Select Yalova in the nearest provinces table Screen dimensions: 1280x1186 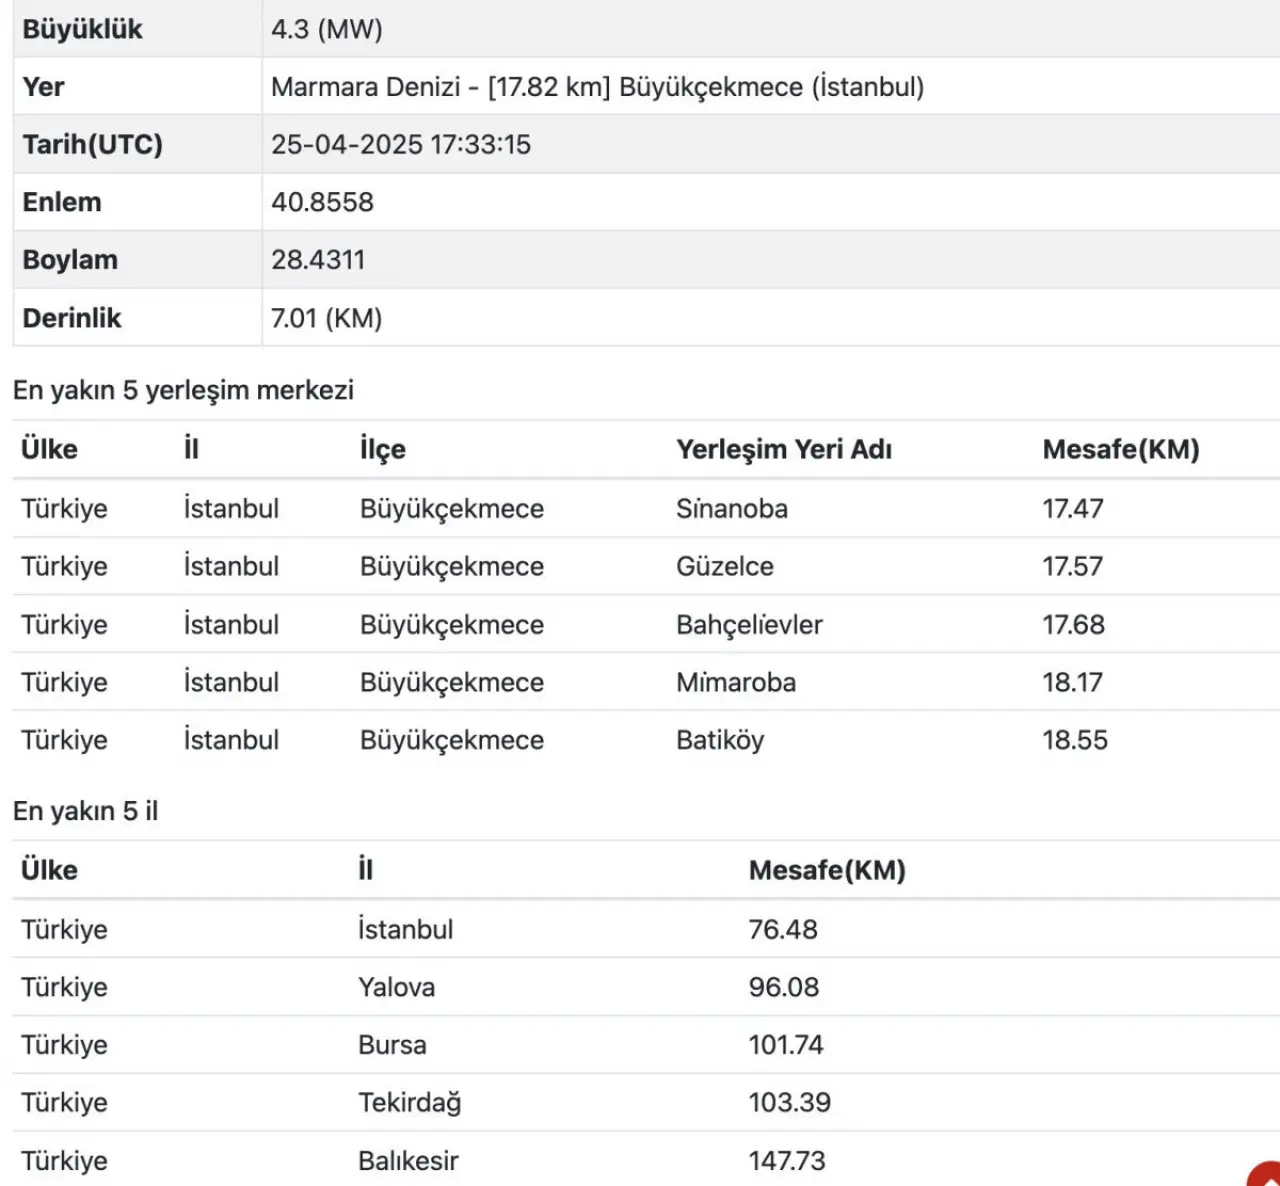pyautogui.click(x=397, y=987)
